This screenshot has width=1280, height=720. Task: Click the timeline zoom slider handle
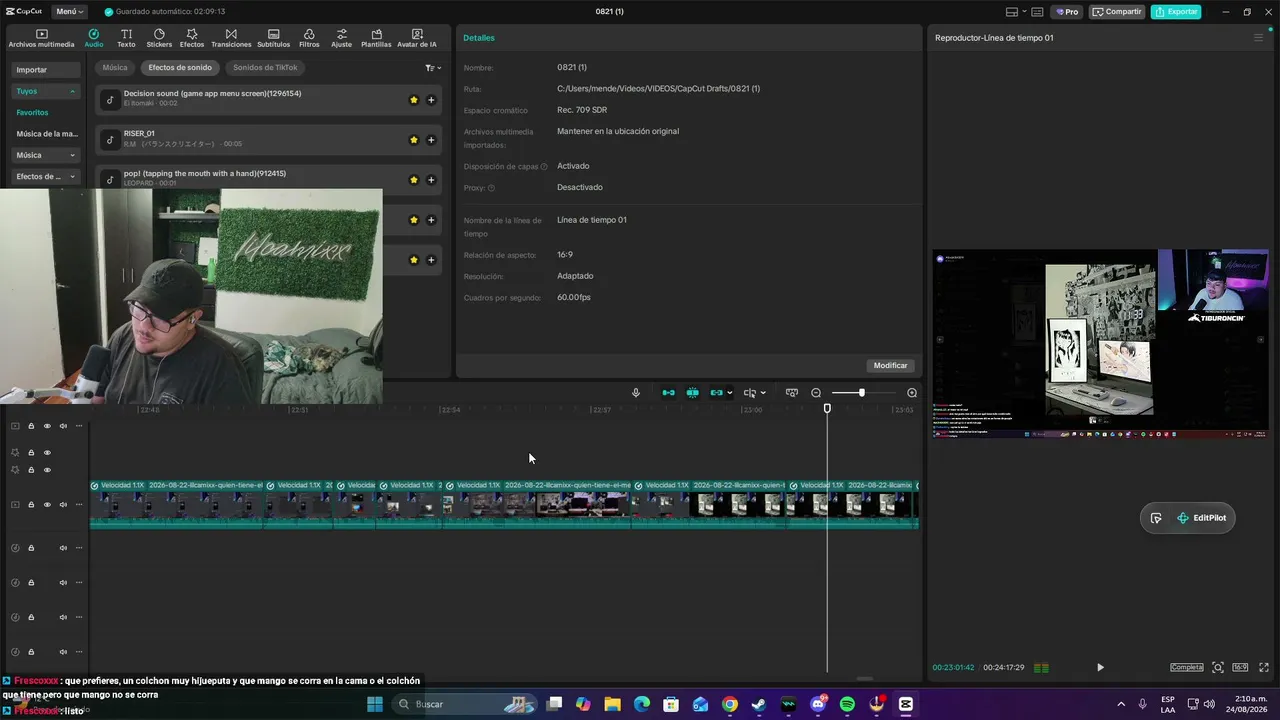tap(861, 393)
